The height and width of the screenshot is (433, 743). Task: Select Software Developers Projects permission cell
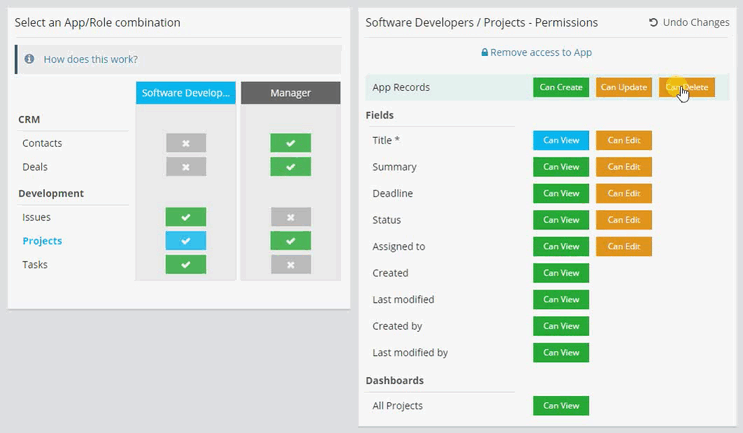(x=186, y=241)
